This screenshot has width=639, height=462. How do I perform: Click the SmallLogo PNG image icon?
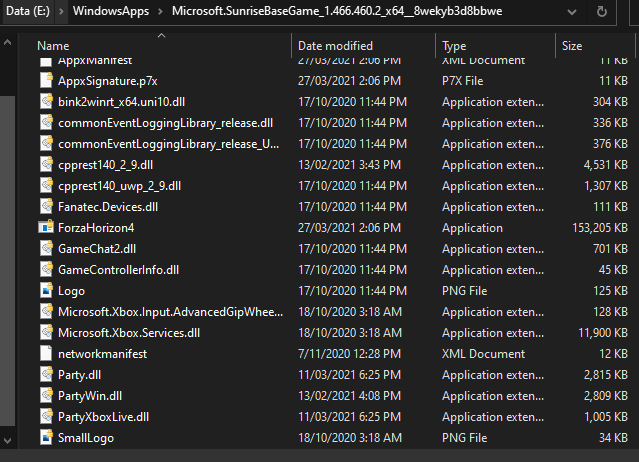[46, 438]
